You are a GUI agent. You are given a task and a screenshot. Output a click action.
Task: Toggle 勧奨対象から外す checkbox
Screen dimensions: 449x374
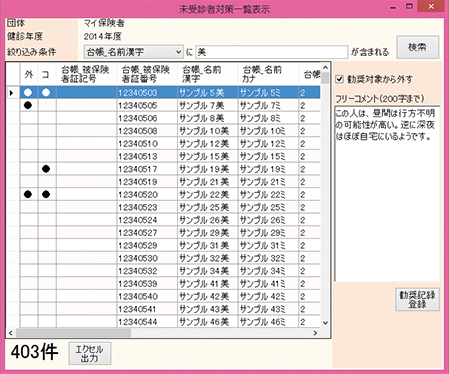[340, 79]
